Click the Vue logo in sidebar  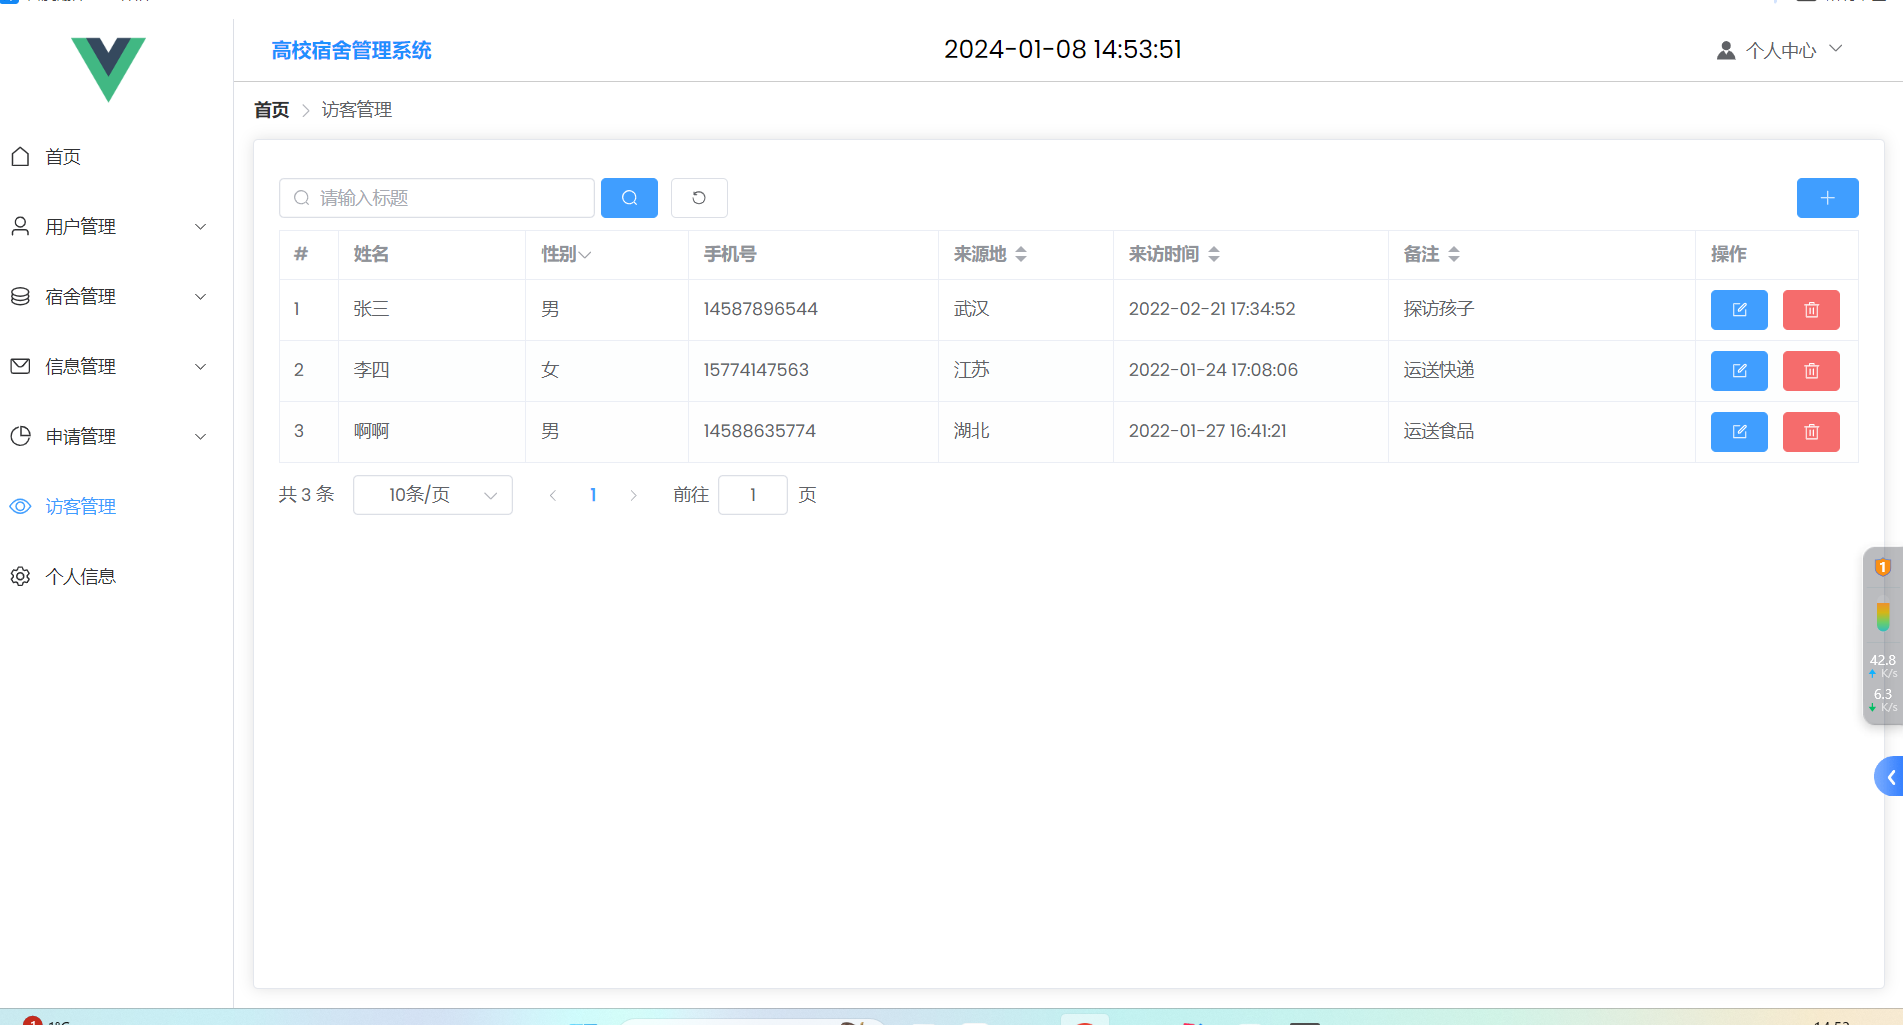[x=108, y=69]
